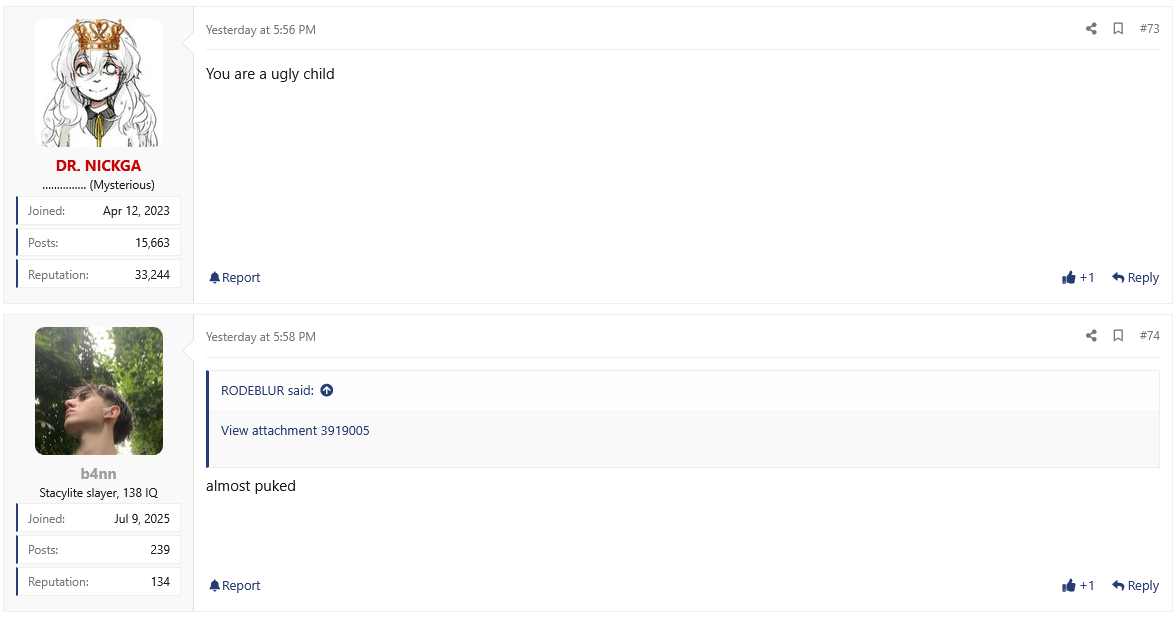Click the Yesterday at 5:56 PM timestamp

[x=261, y=30]
